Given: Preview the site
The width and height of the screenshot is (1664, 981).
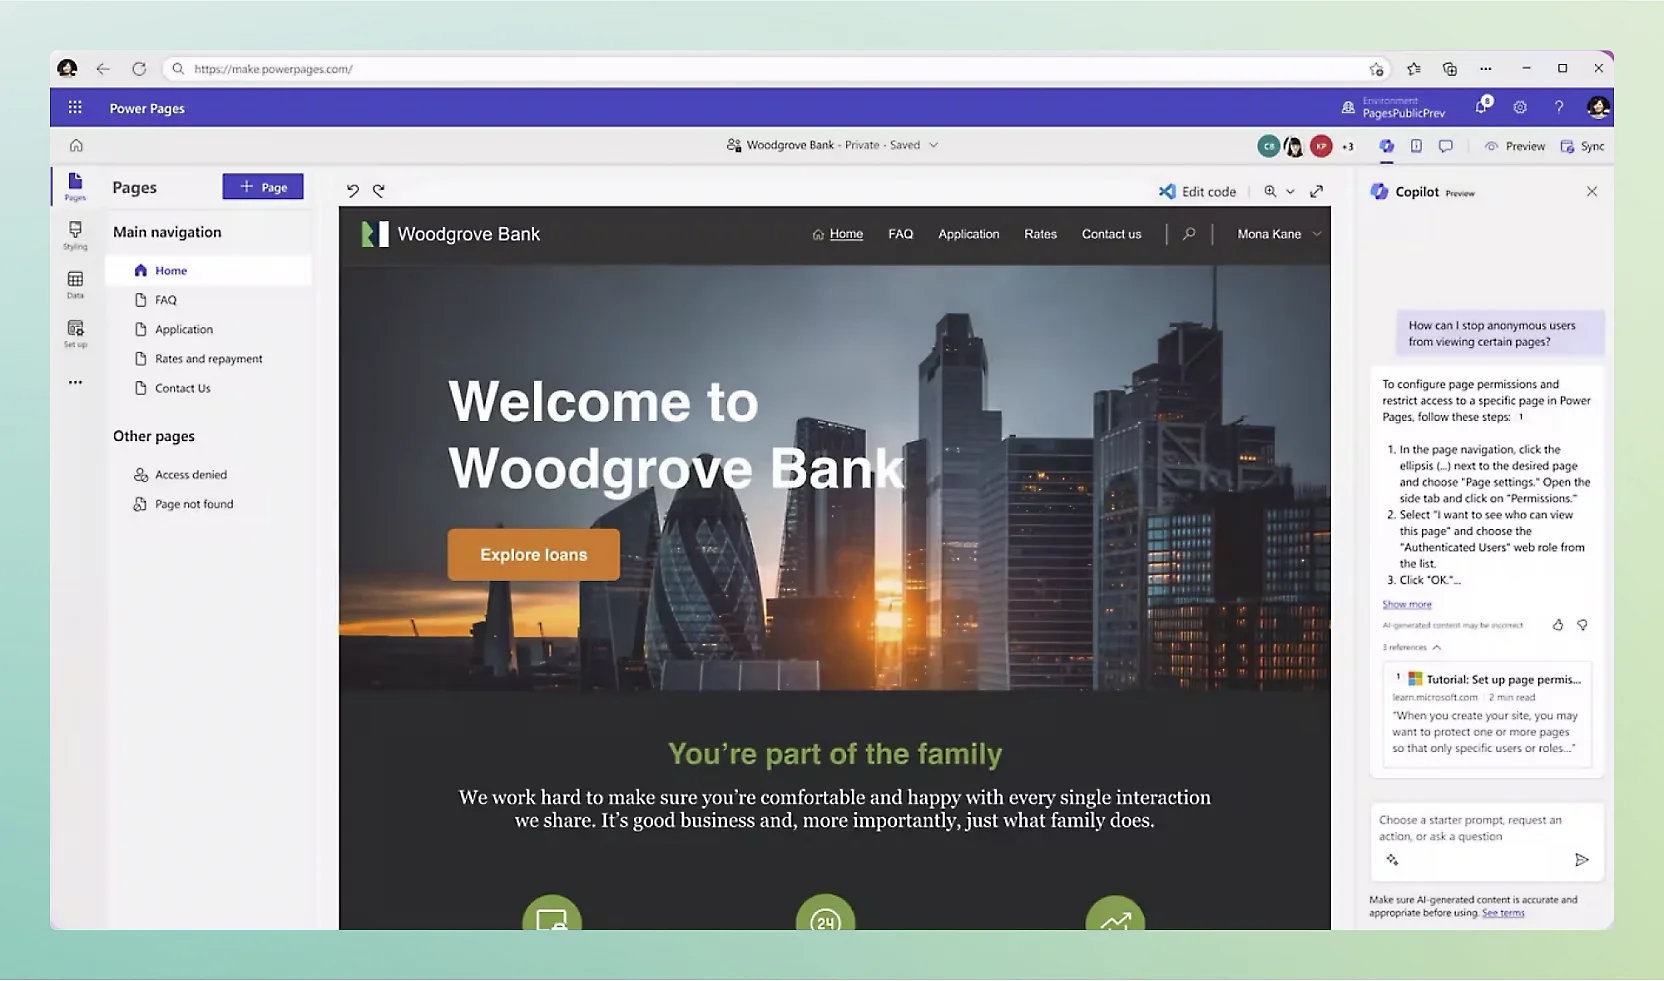Looking at the screenshot, I should pos(1515,146).
